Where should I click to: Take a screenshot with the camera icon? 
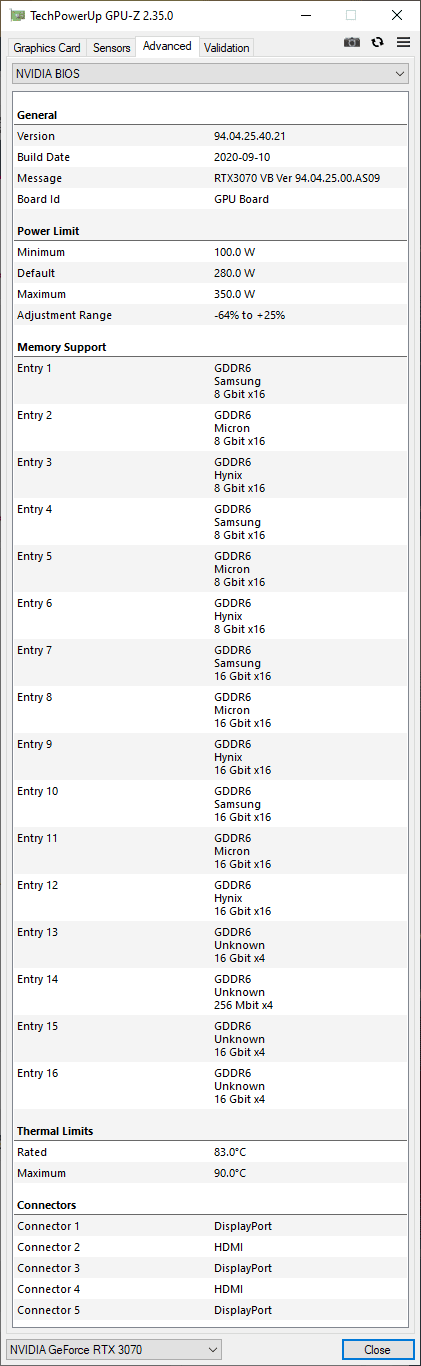pyautogui.click(x=351, y=42)
